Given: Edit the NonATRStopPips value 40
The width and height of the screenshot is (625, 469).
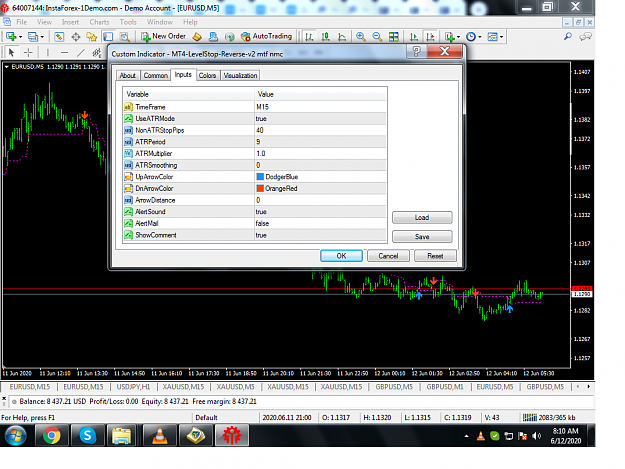Looking at the screenshot, I should pyautogui.click(x=320, y=130).
